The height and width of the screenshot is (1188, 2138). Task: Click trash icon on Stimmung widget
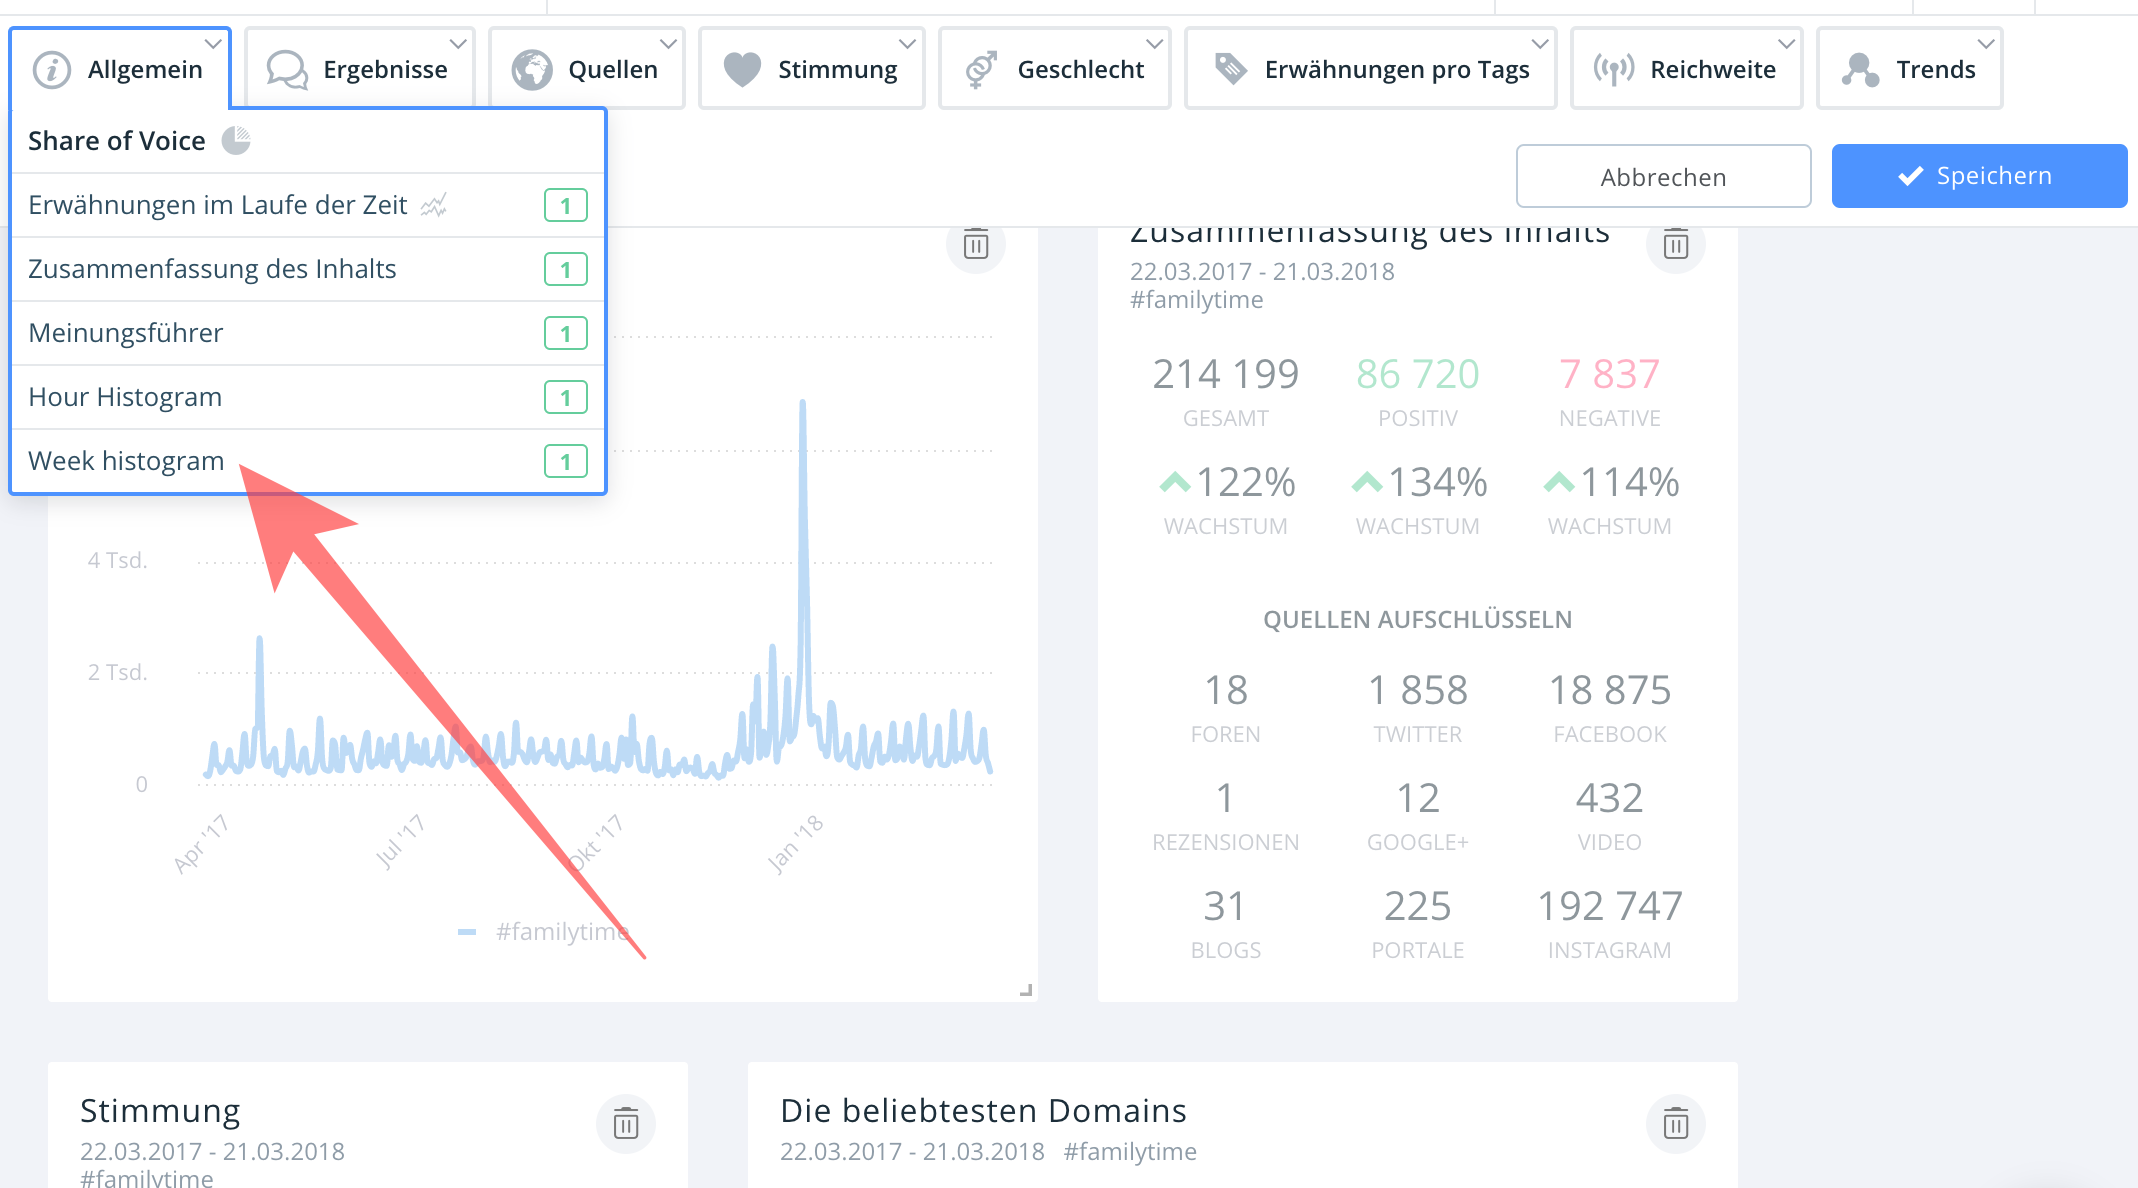coord(625,1123)
